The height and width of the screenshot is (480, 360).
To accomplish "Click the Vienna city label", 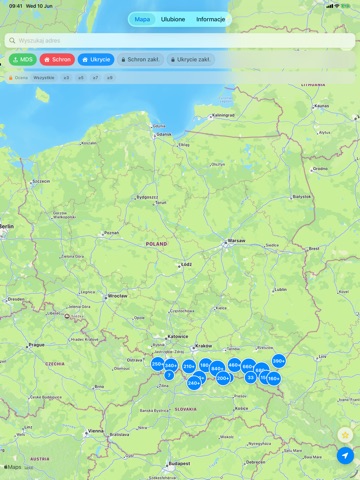I will (x=96, y=431).
